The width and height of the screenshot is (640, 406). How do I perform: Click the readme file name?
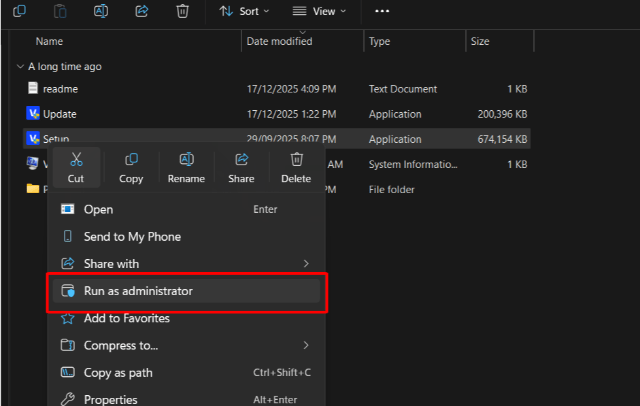point(60,89)
